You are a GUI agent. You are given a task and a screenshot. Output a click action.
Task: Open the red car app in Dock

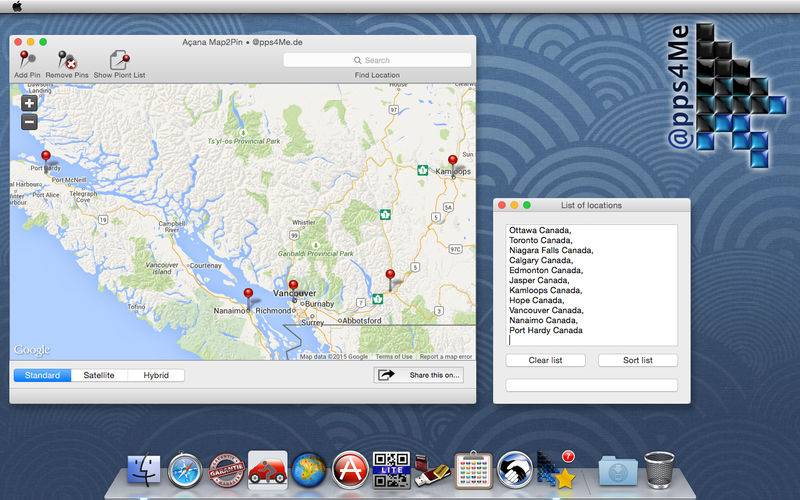(268, 470)
